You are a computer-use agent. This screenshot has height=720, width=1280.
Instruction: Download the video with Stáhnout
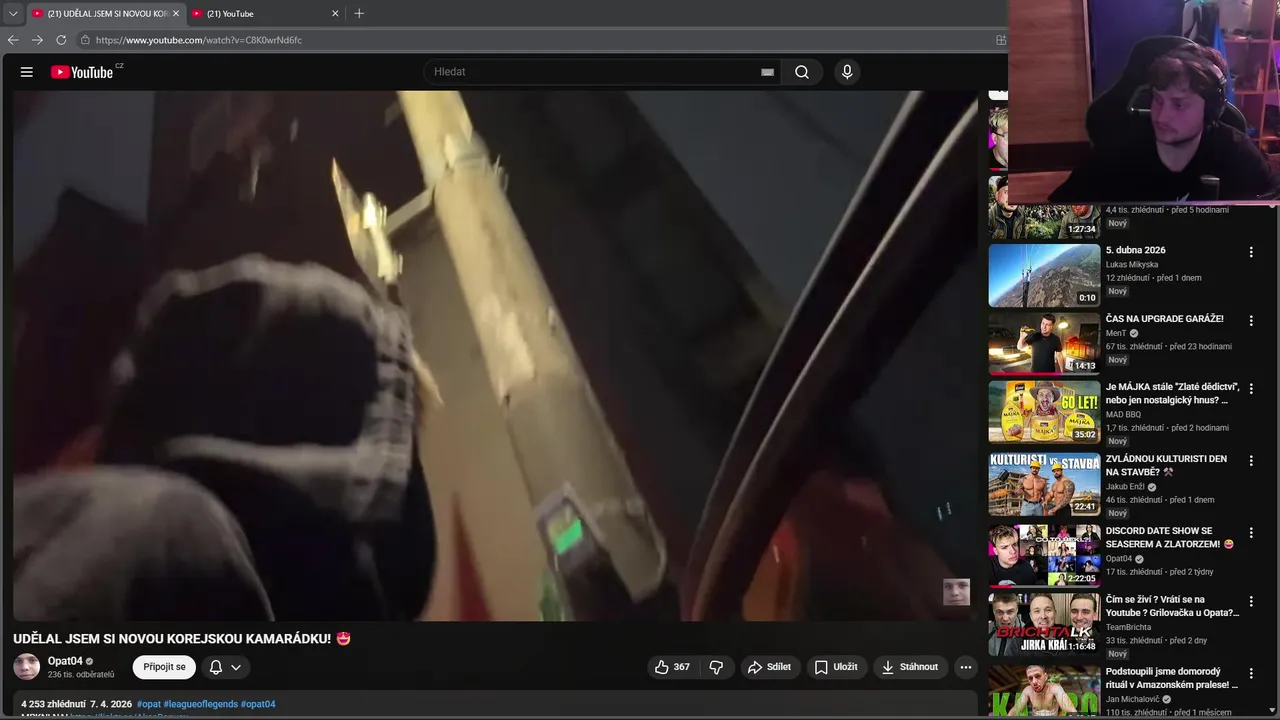(x=910, y=667)
